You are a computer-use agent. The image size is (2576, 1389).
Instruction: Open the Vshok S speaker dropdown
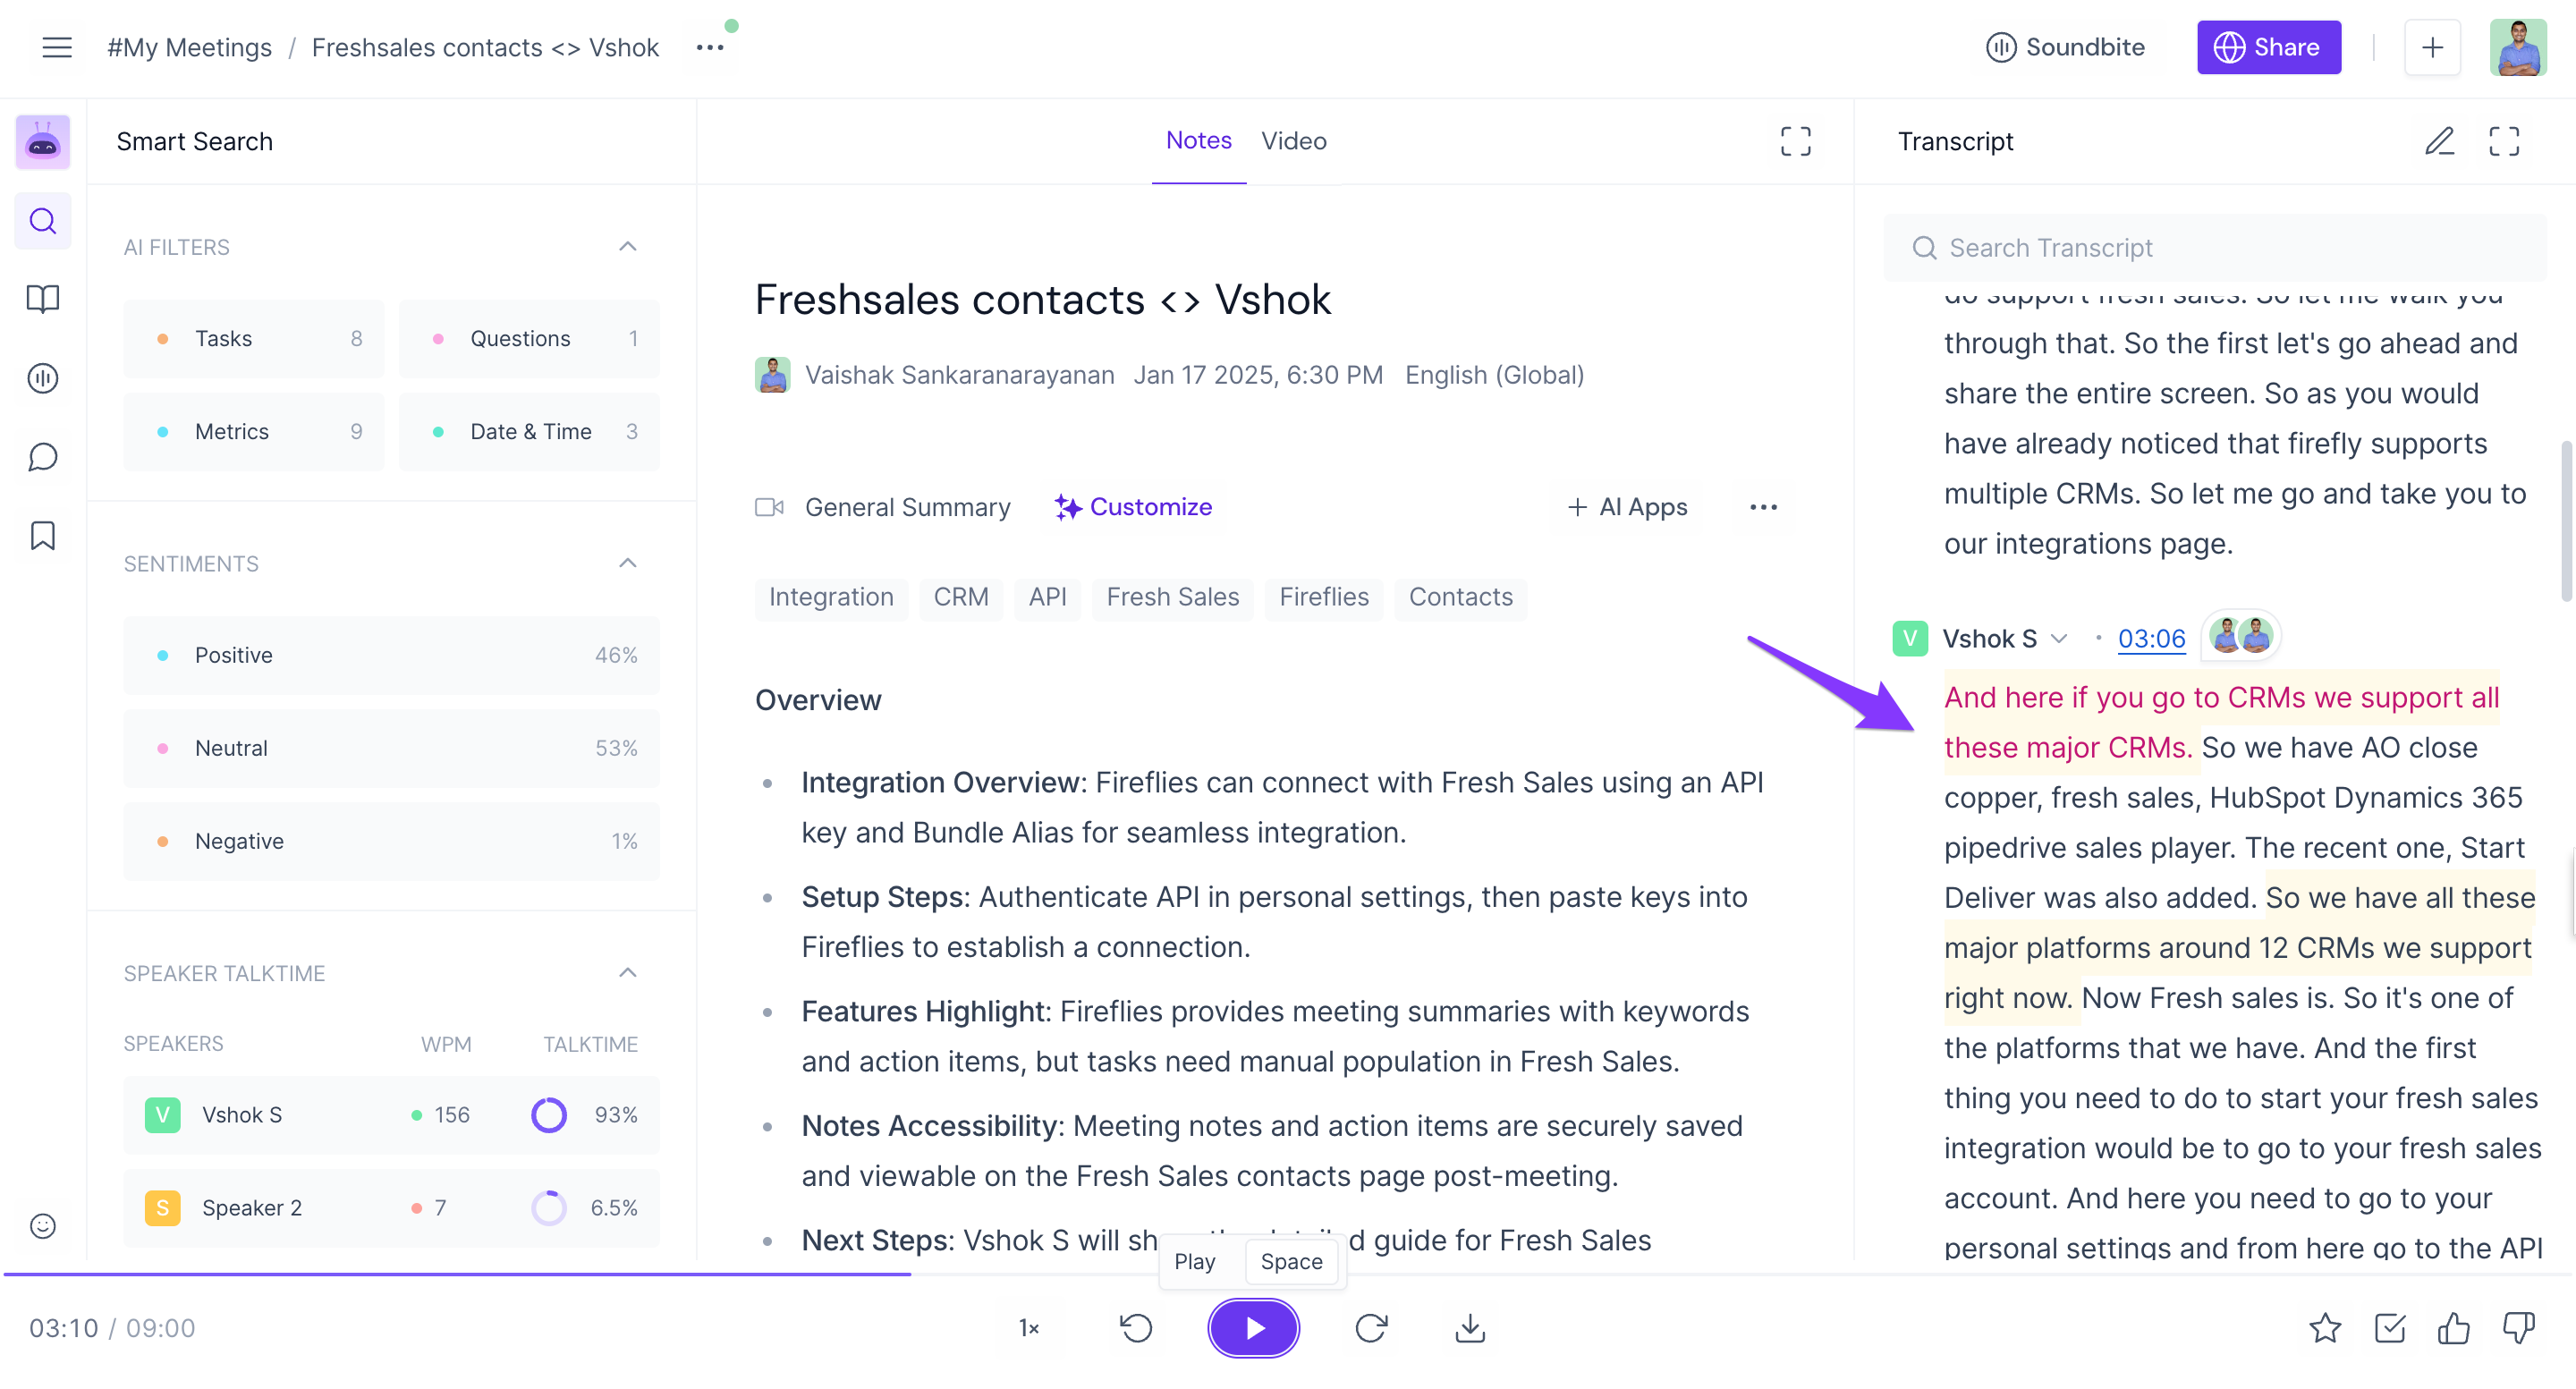point(2059,638)
